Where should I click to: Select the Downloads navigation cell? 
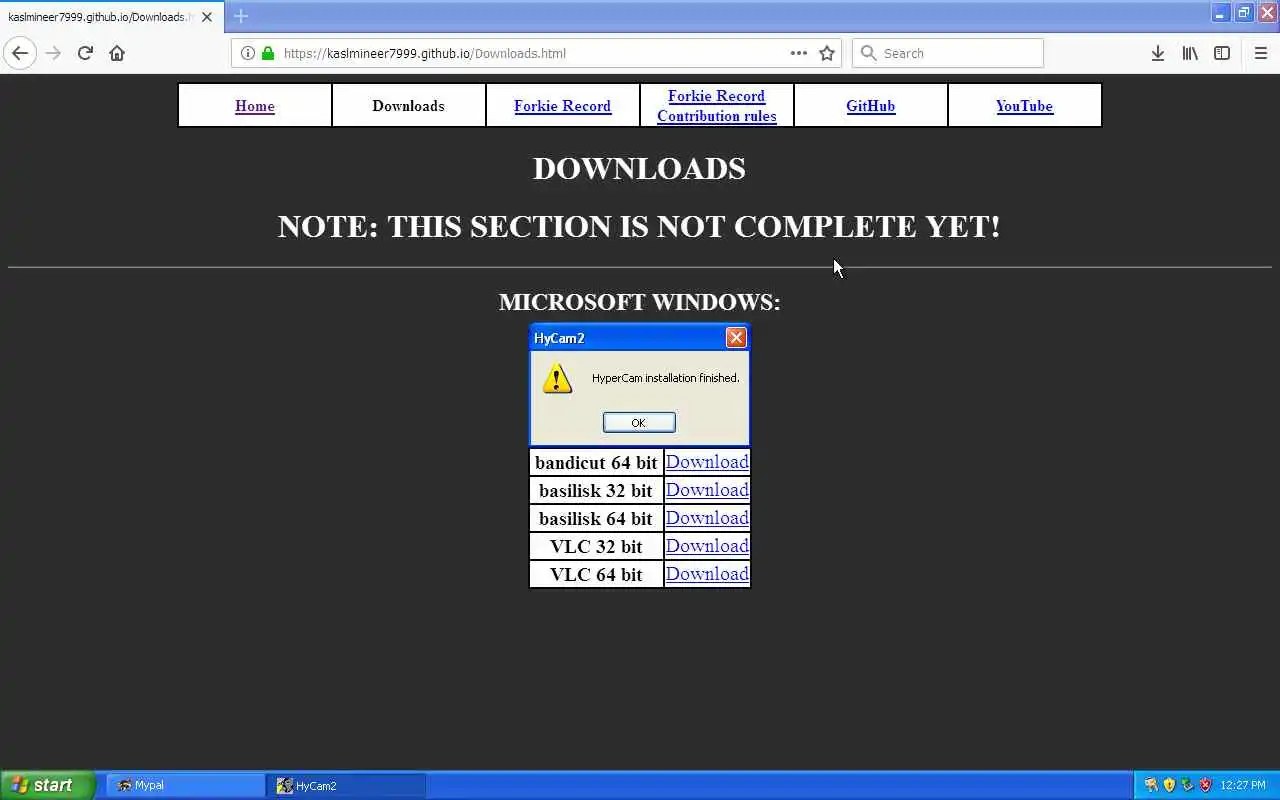coord(408,105)
